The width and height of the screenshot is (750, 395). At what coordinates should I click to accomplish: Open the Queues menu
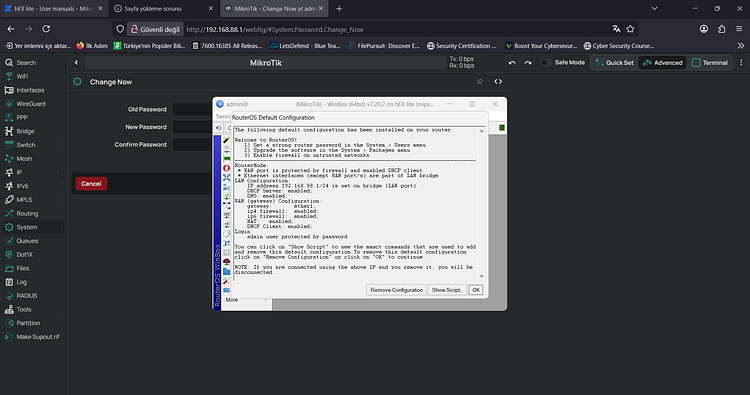point(22,241)
